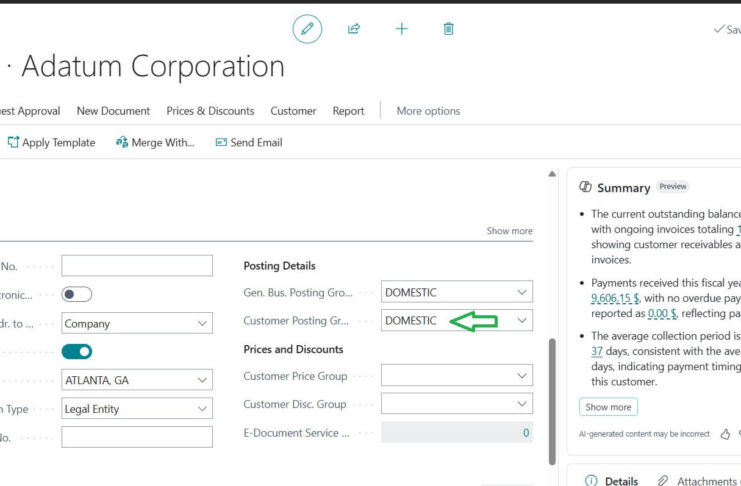The image size is (741, 486).
Task: Click the thumbs up feedback icon
Action: [725, 434]
